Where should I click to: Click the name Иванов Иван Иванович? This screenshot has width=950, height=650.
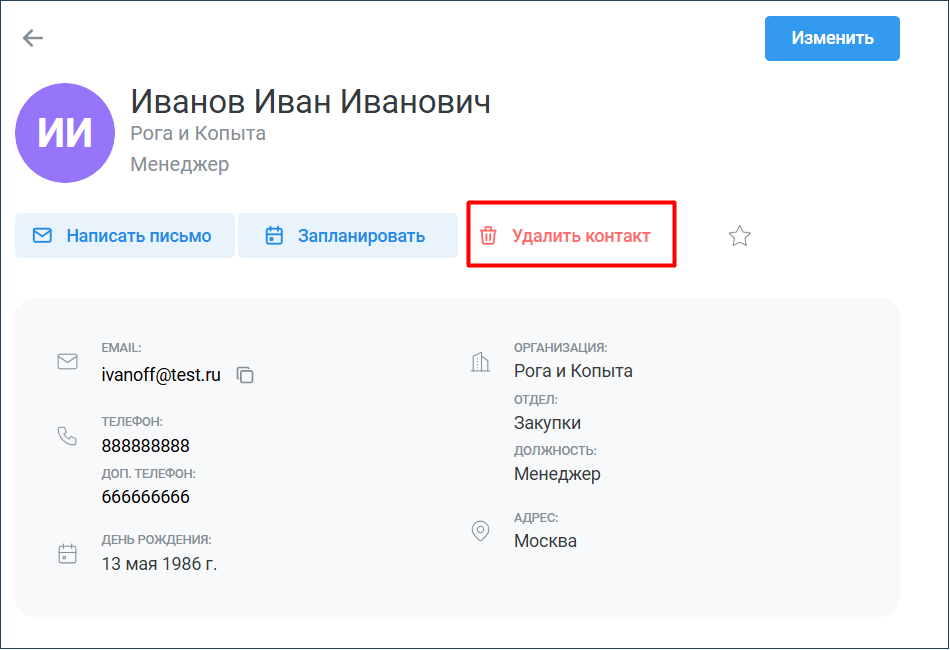tap(310, 101)
